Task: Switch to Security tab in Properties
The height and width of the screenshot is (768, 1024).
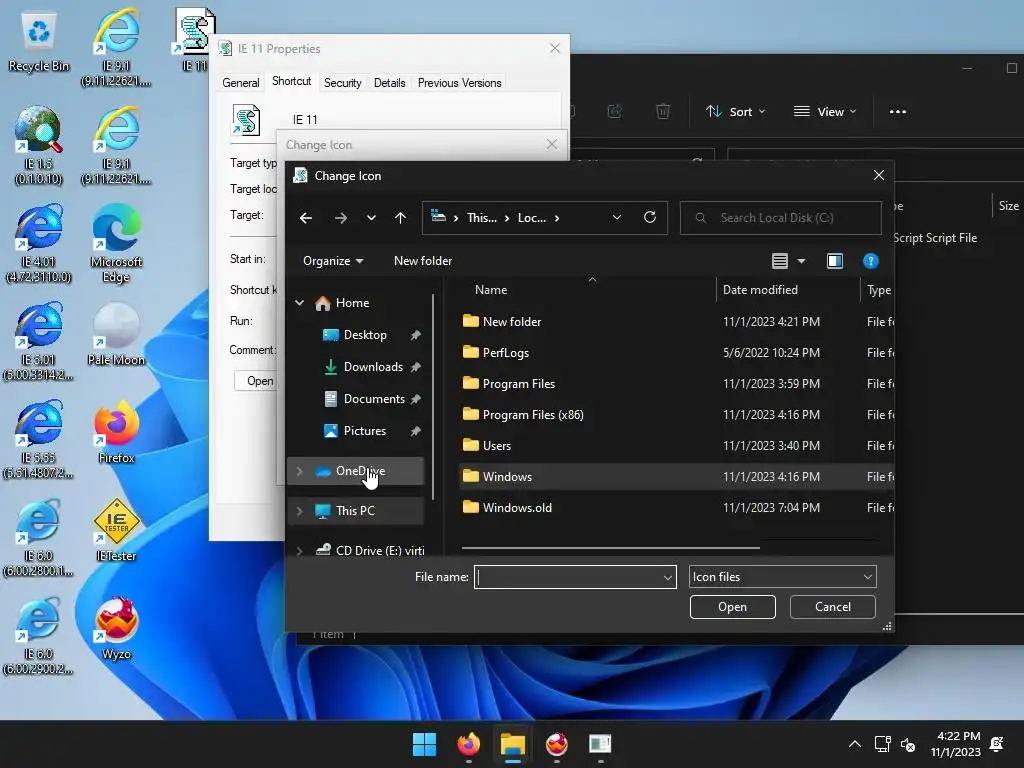Action: pos(342,83)
